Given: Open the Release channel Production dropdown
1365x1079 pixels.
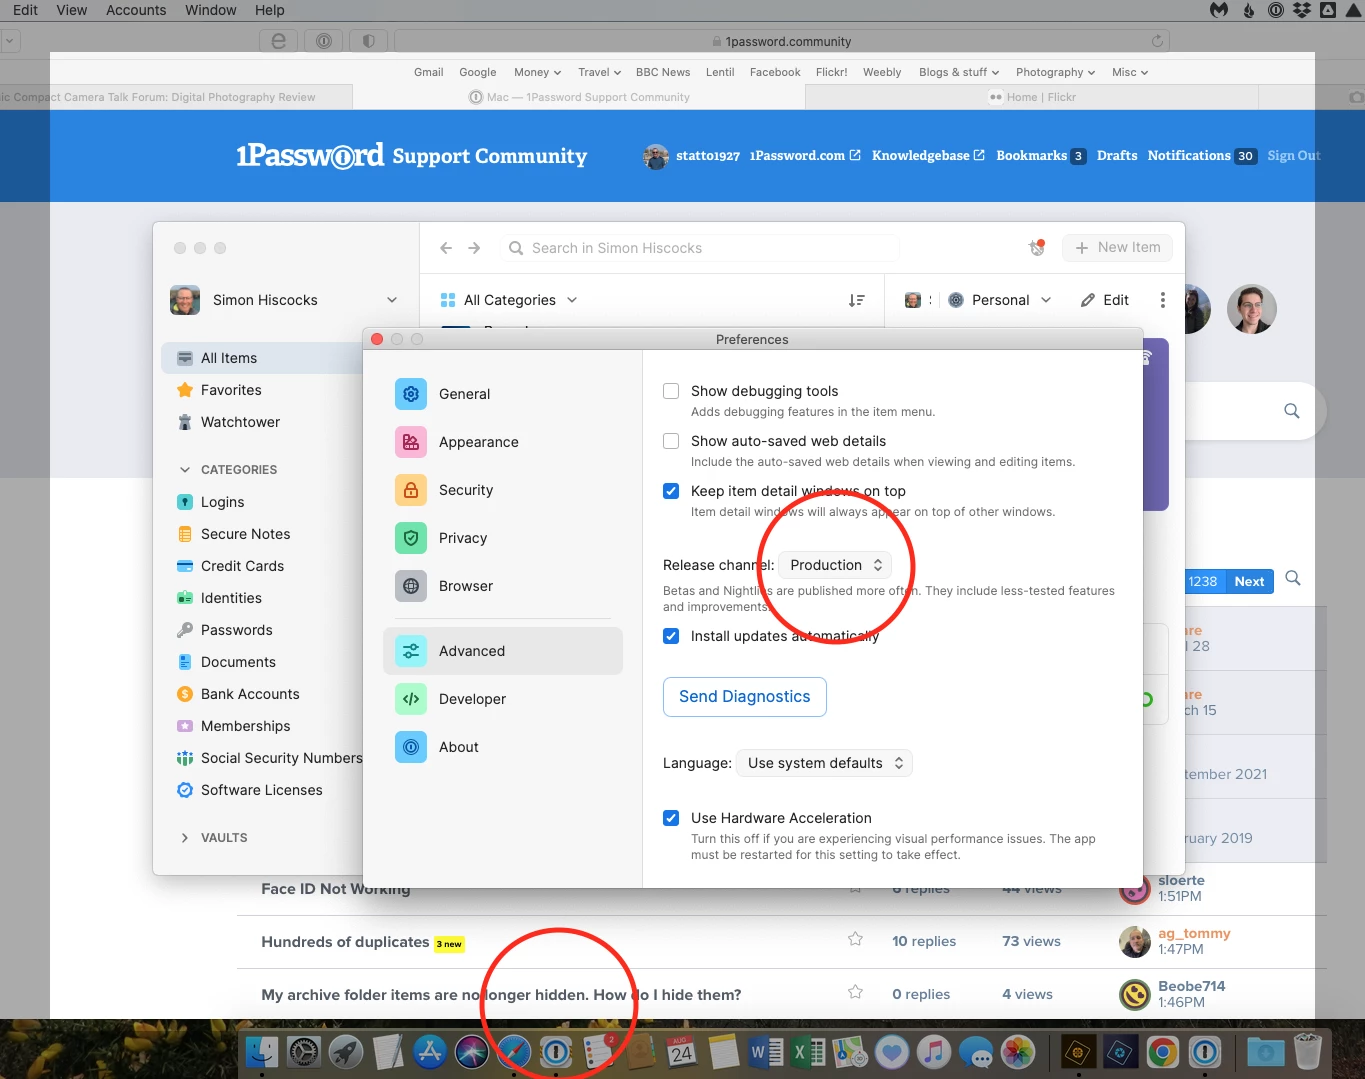Looking at the screenshot, I should pyautogui.click(x=835, y=565).
